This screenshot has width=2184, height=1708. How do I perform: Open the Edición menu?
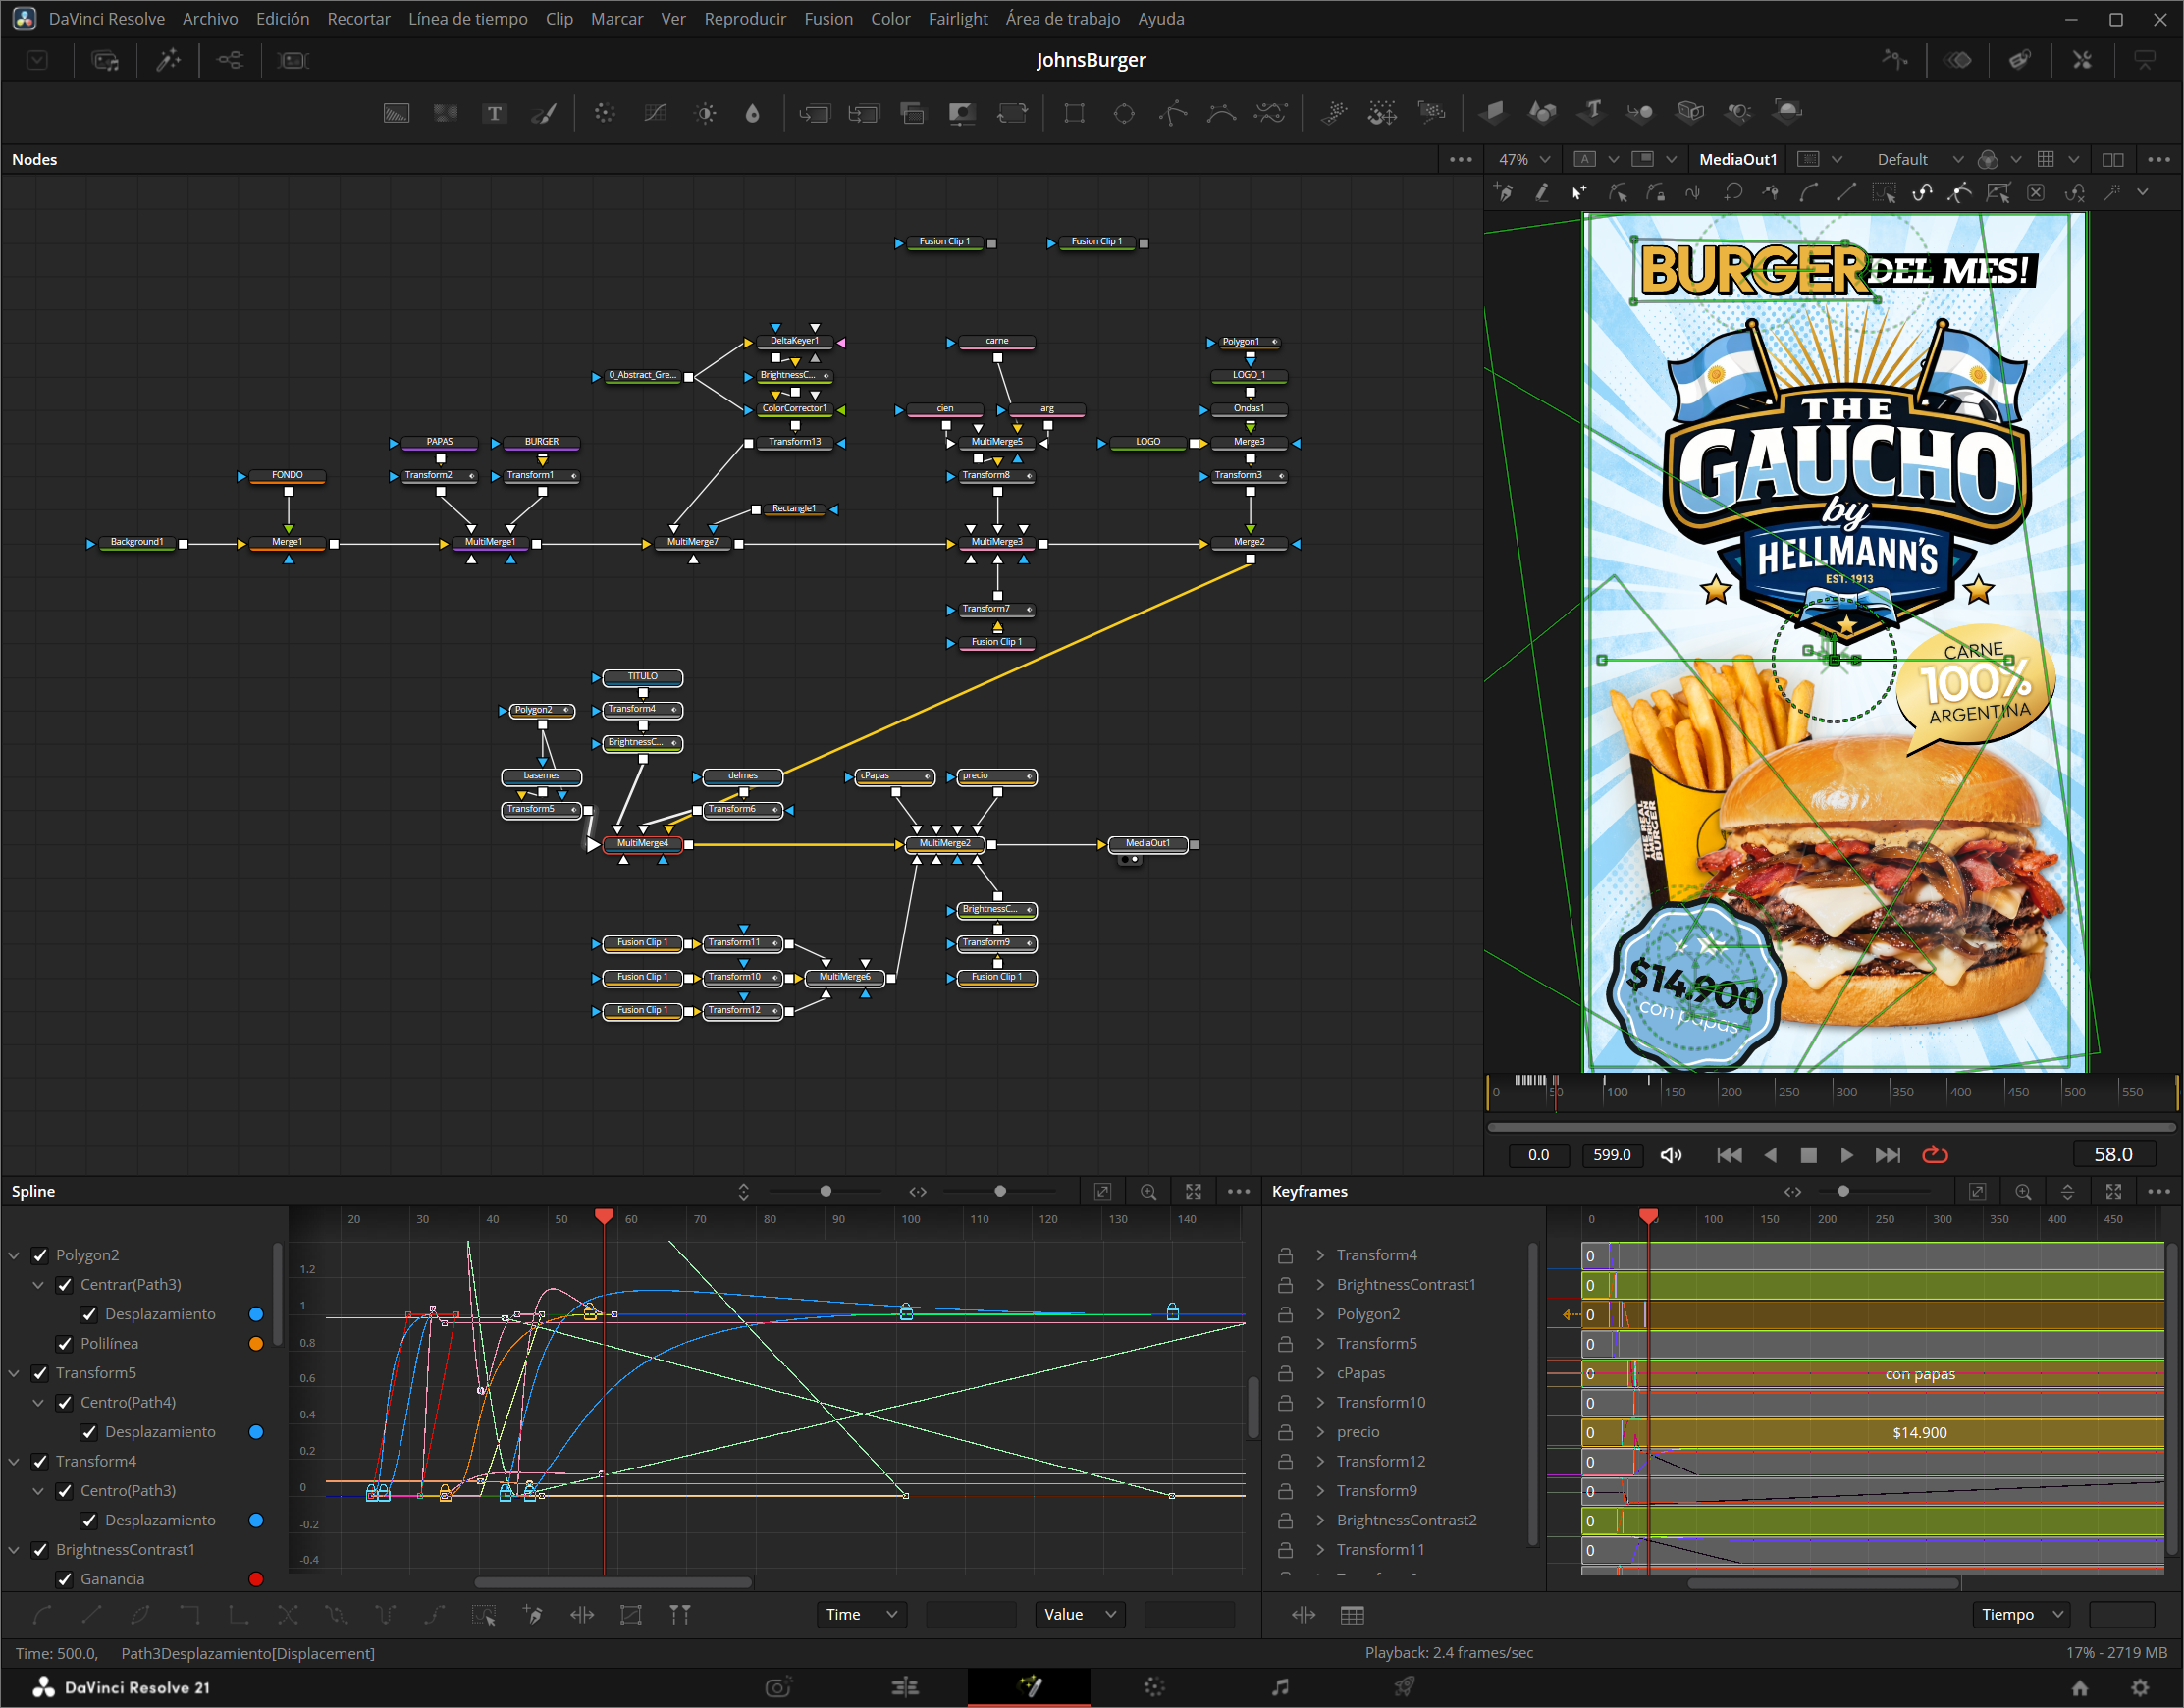tap(283, 19)
